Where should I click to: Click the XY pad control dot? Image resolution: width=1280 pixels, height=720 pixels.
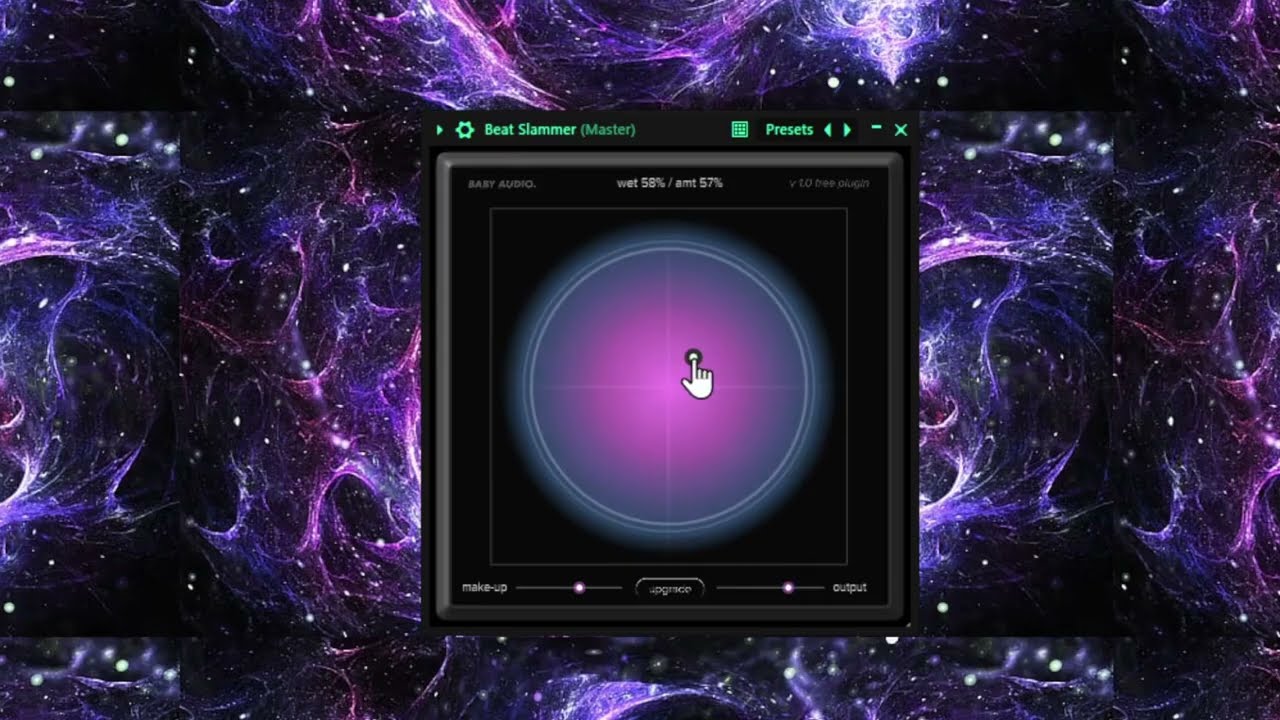coord(693,357)
